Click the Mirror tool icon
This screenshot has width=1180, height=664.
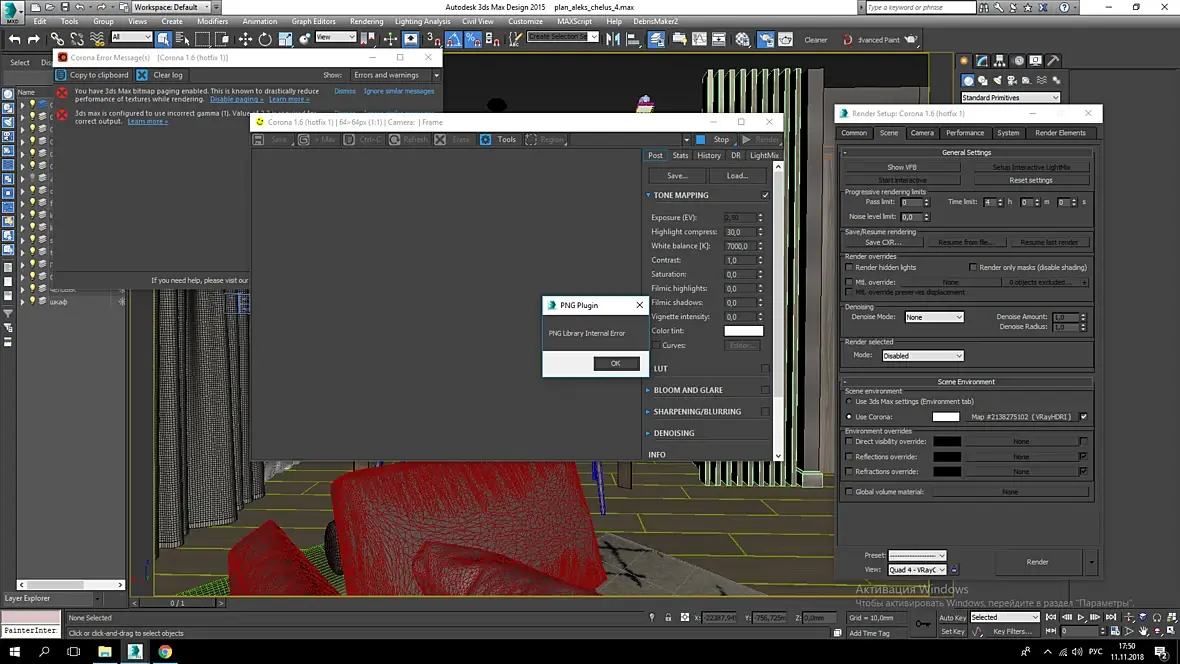click(x=612, y=40)
